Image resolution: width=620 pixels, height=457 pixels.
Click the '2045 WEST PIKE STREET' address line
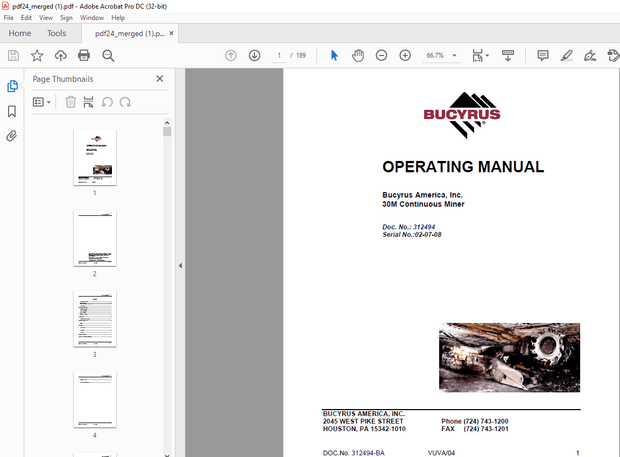[x=363, y=421]
